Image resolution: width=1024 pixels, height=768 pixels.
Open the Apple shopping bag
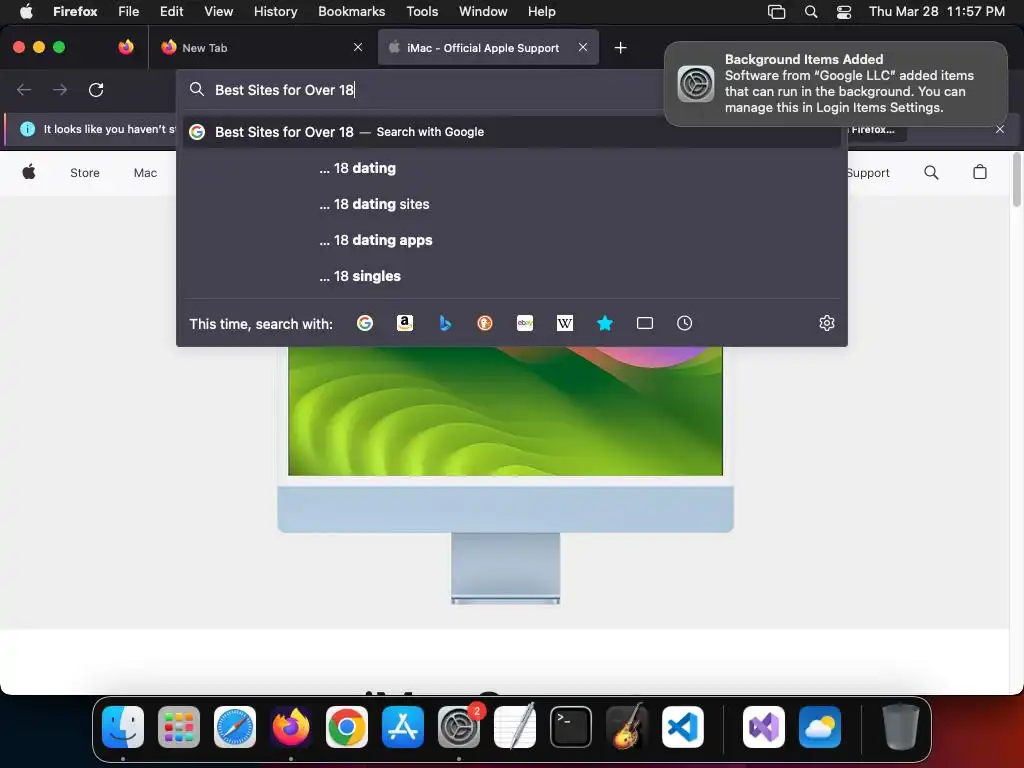click(x=980, y=172)
